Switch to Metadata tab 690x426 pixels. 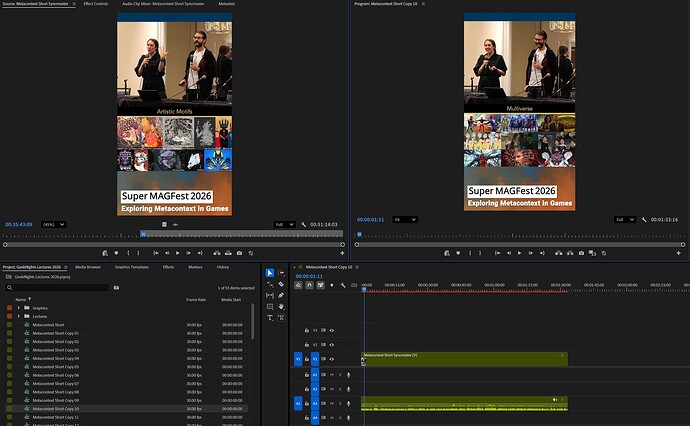[226, 4]
